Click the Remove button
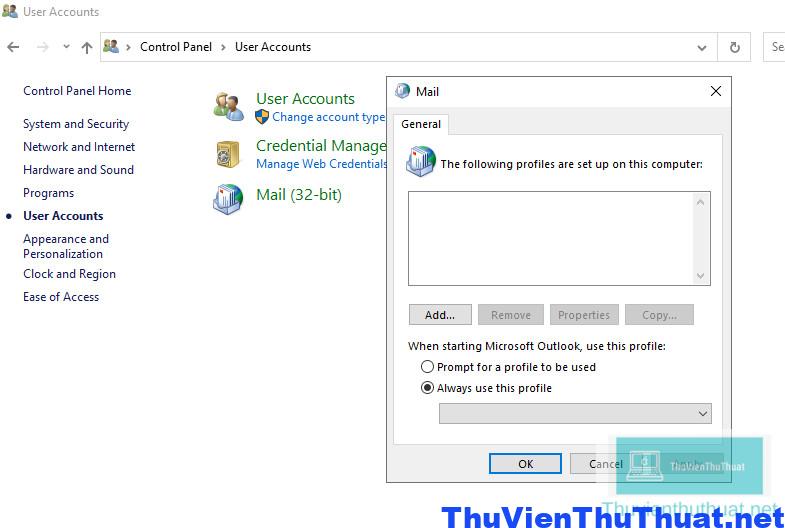 point(511,315)
